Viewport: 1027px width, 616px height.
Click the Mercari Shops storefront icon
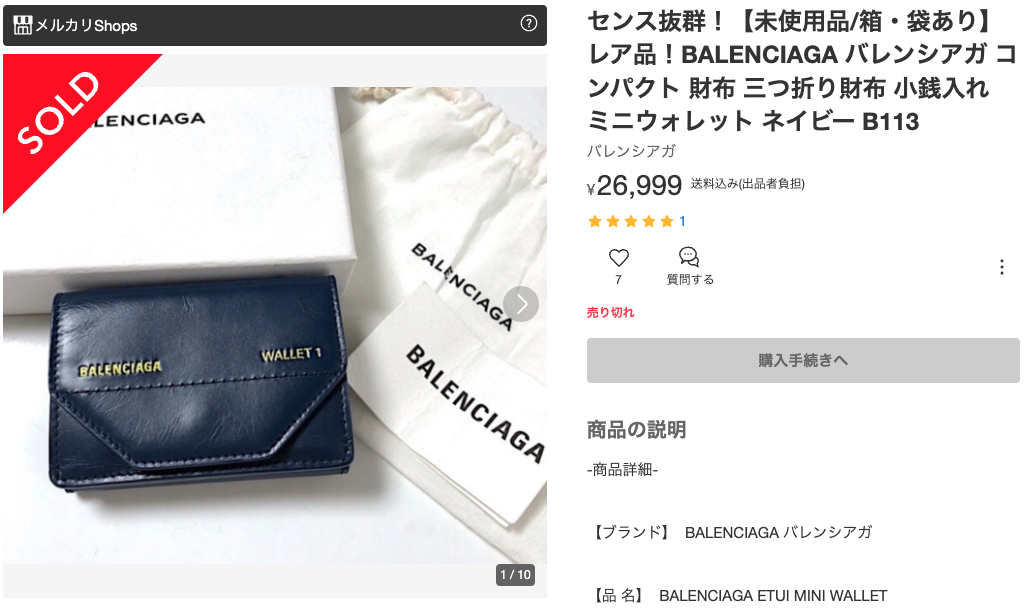tap(22, 26)
